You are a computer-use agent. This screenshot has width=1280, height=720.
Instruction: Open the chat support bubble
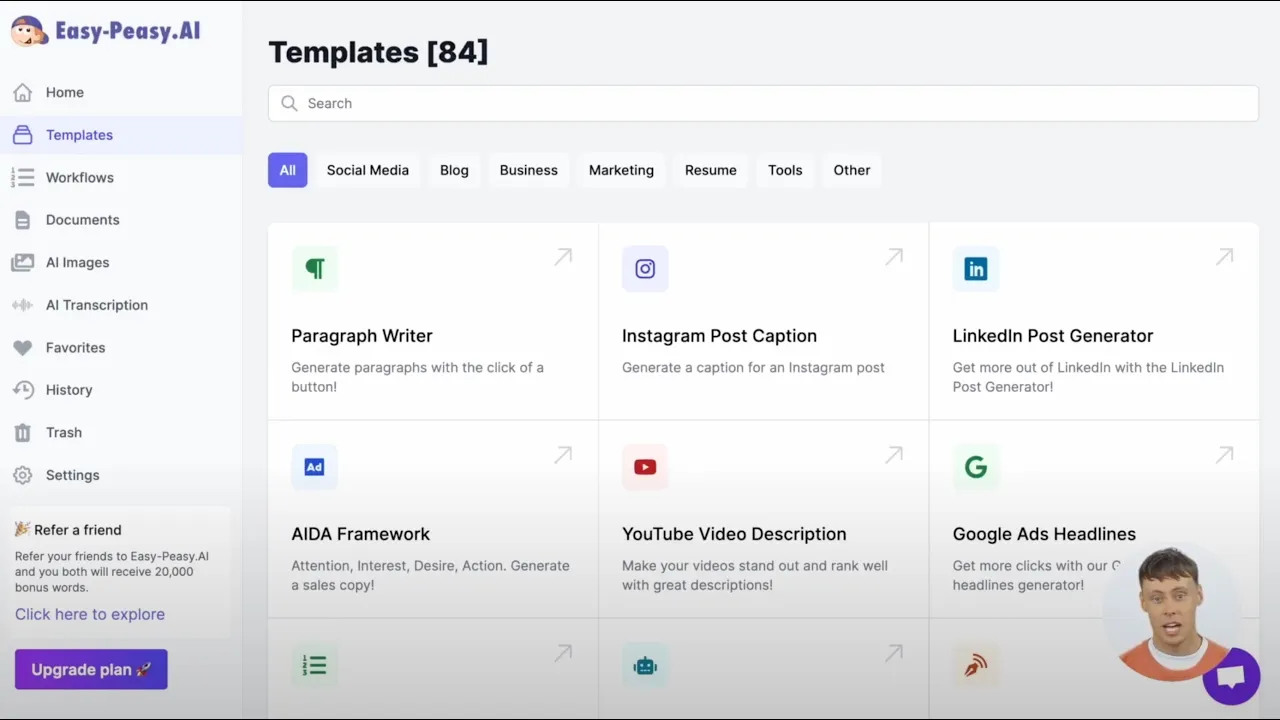tap(1231, 676)
